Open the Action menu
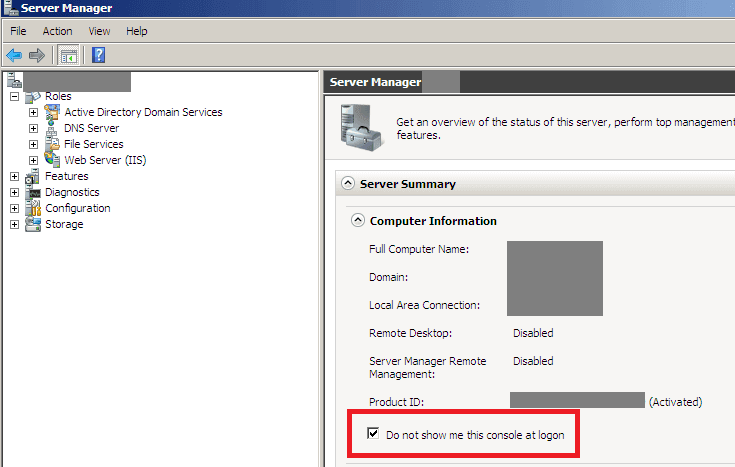 (x=57, y=31)
